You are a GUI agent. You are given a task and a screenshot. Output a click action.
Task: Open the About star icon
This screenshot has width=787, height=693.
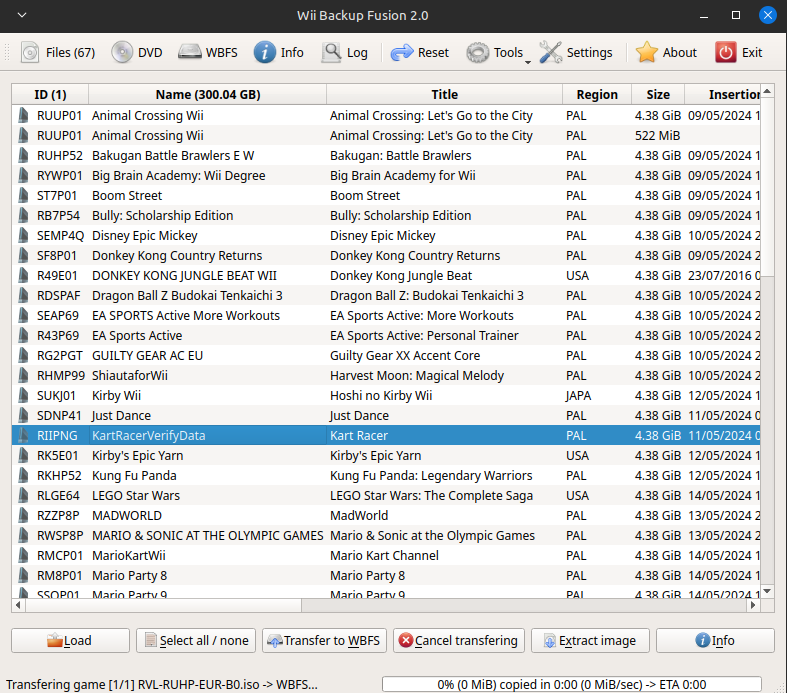667,53
